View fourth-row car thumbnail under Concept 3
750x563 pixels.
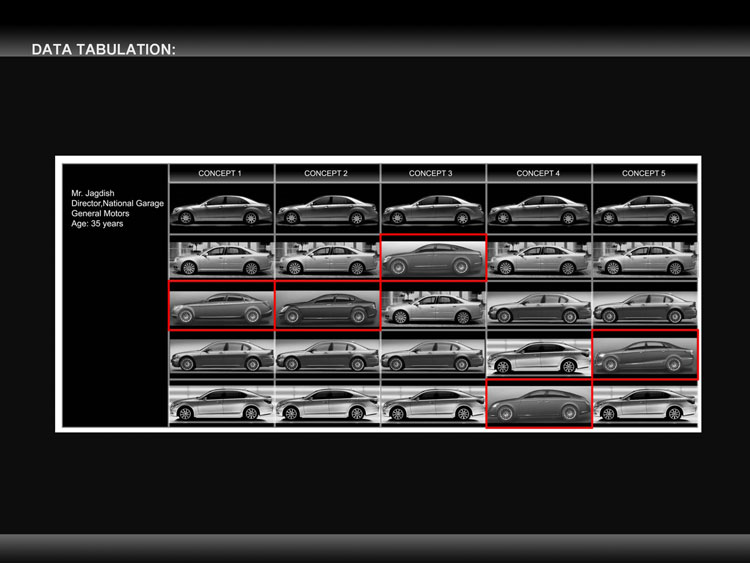click(433, 356)
